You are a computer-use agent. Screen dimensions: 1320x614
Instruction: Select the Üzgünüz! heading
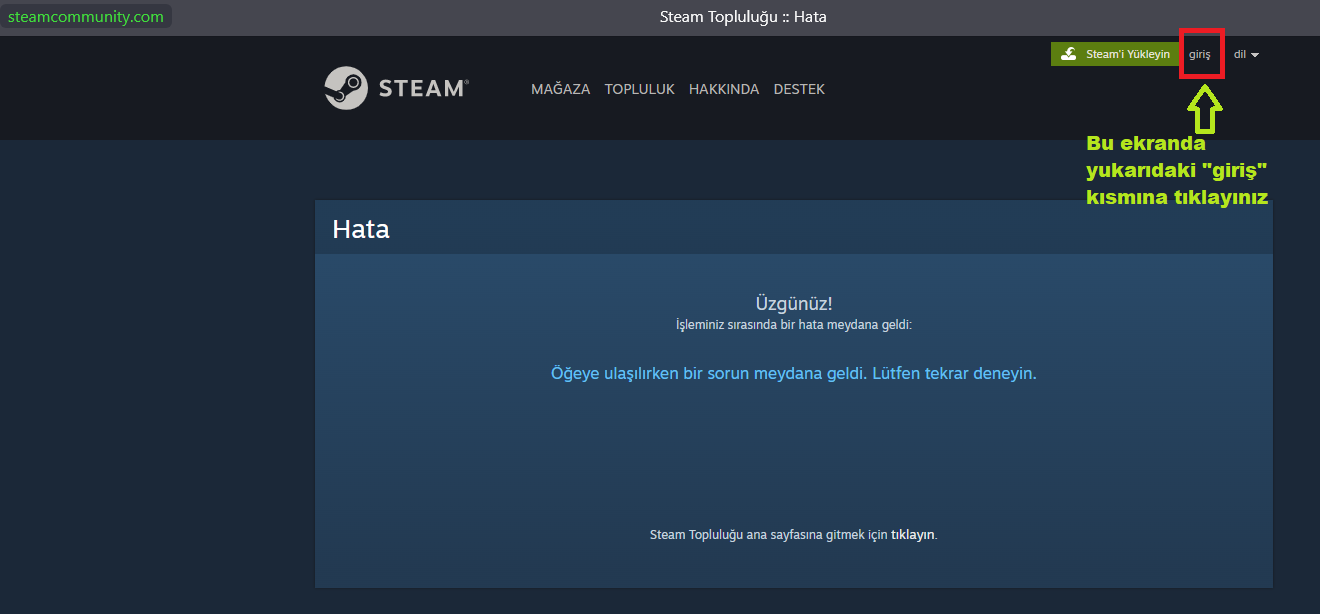[x=794, y=303]
